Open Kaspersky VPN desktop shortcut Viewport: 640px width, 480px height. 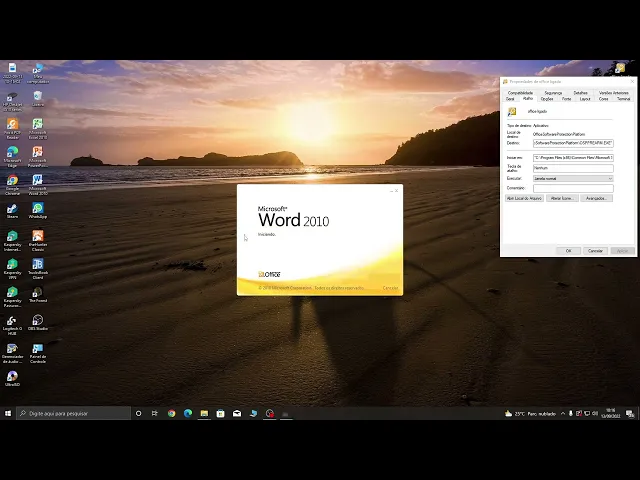tap(12, 269)
